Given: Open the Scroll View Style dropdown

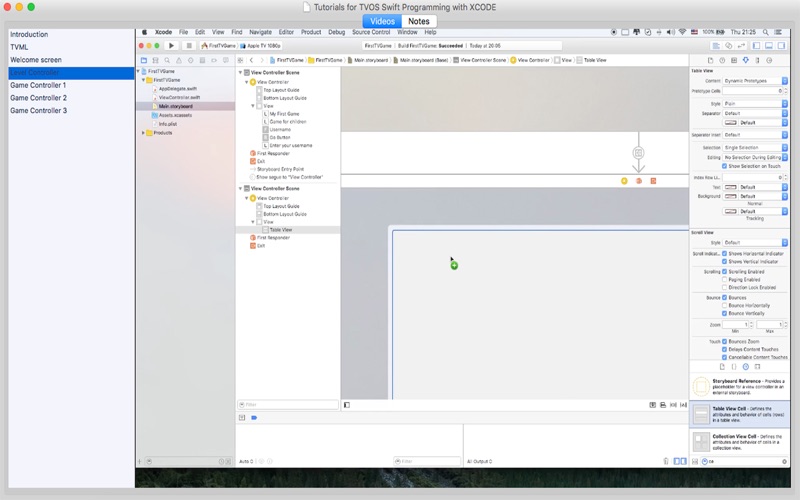Looking at the screenshot, I should (755, 242).
